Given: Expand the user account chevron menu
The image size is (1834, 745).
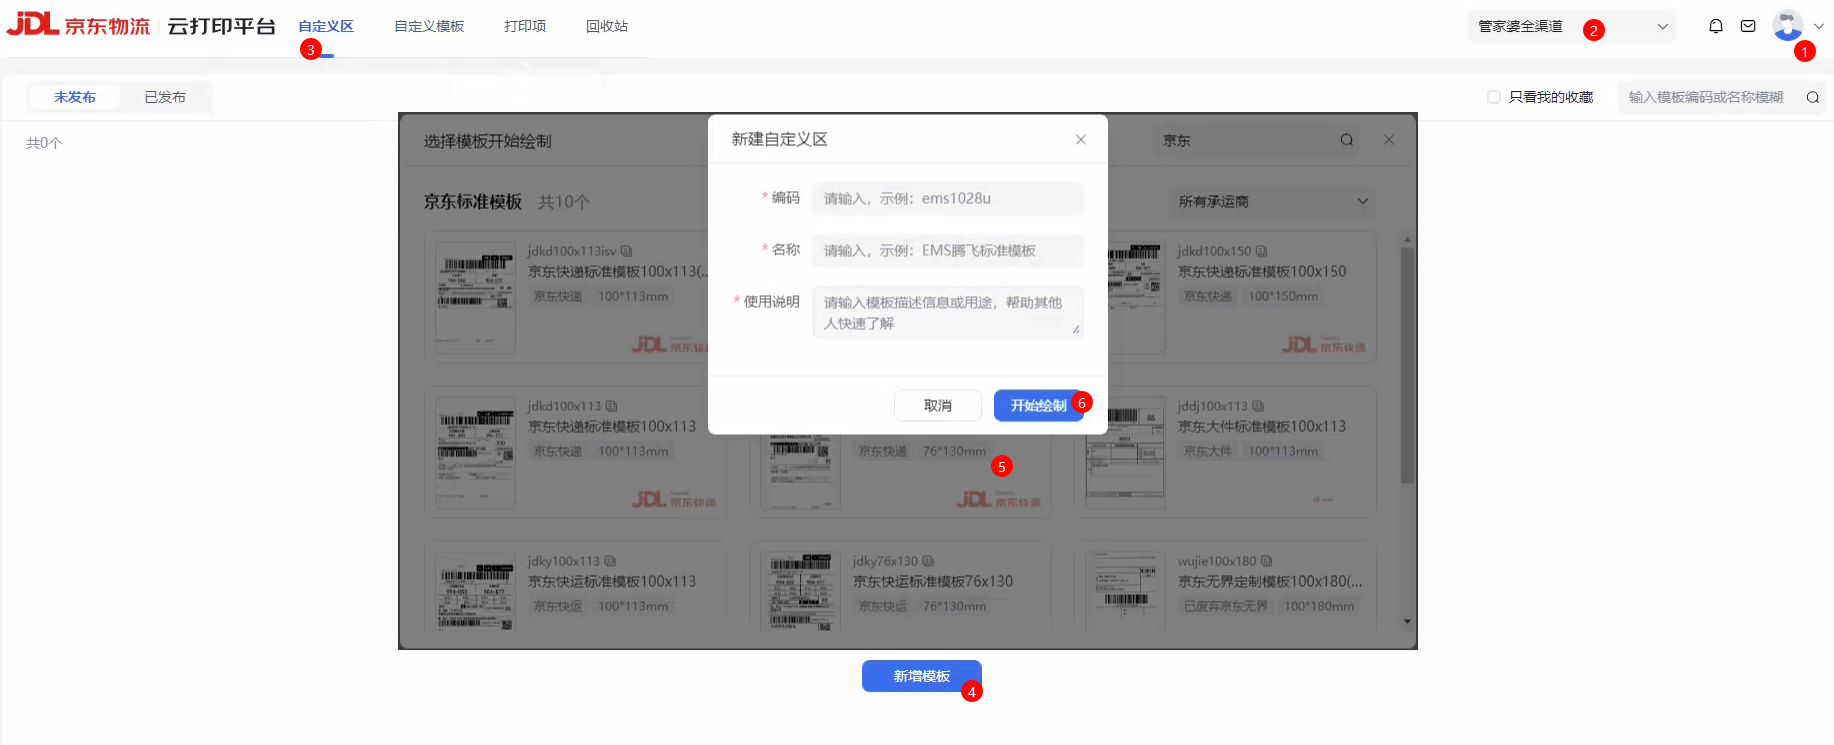Looking at the screenshot, I should tap(1818, 26).
